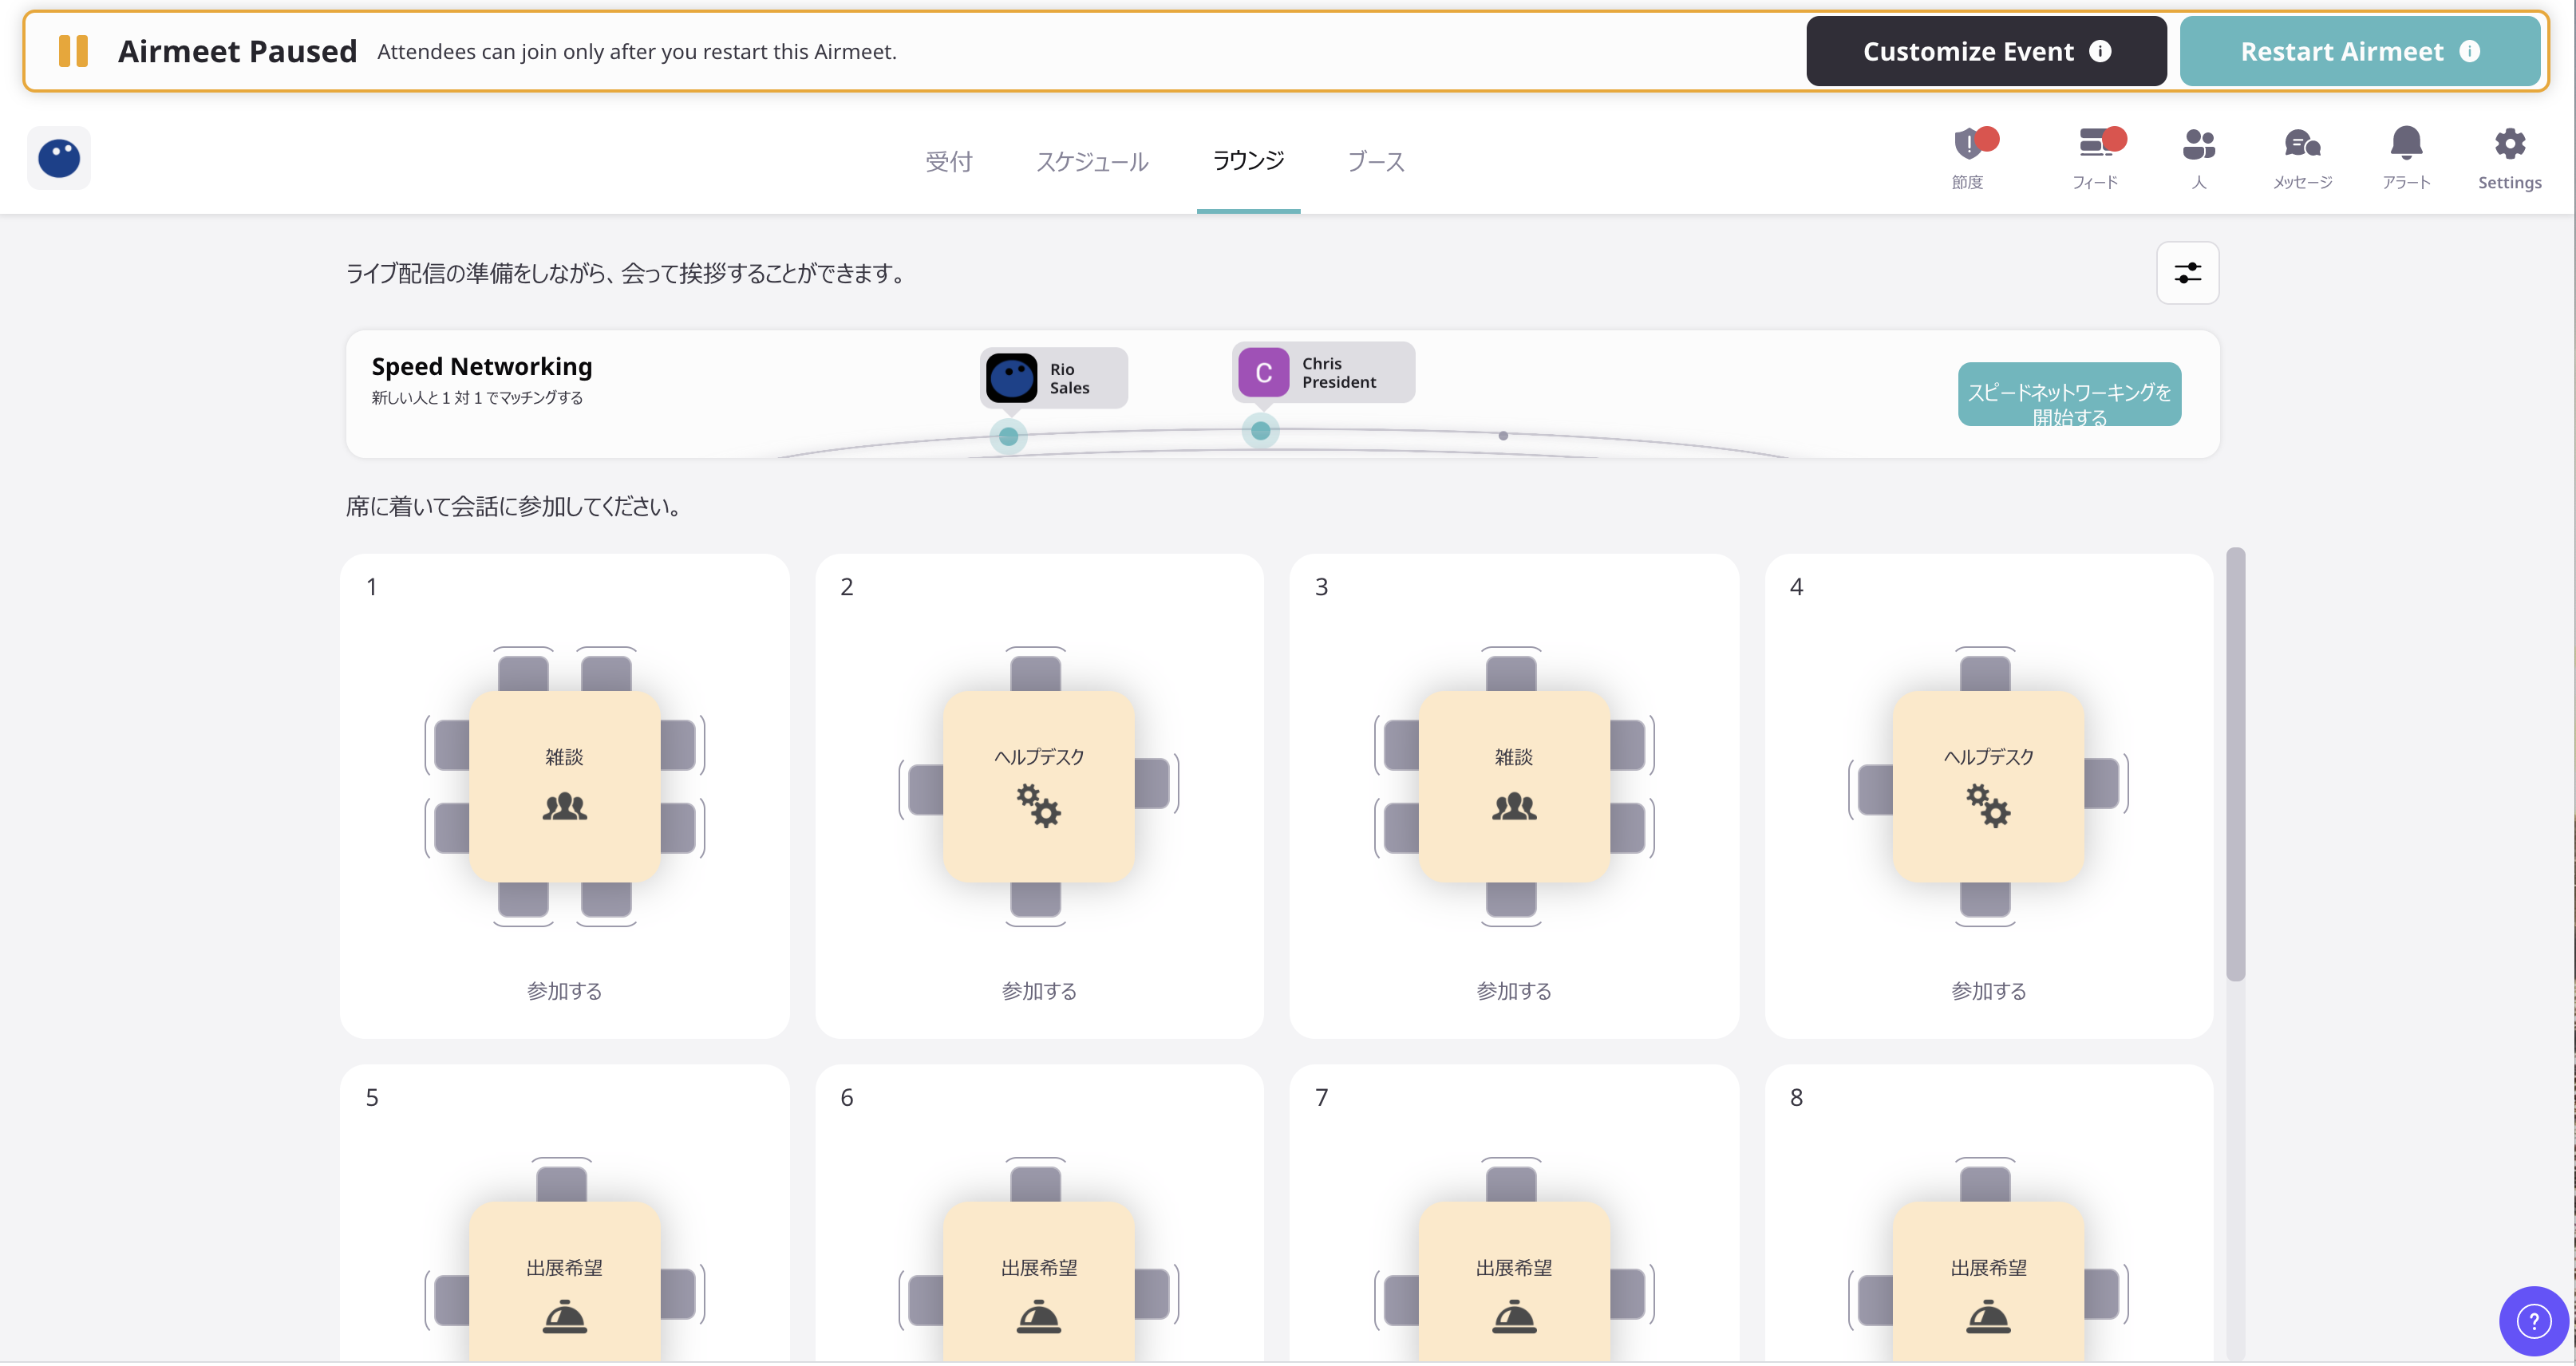Open the メッセージ messages icon

click(x=2302, y=146)
